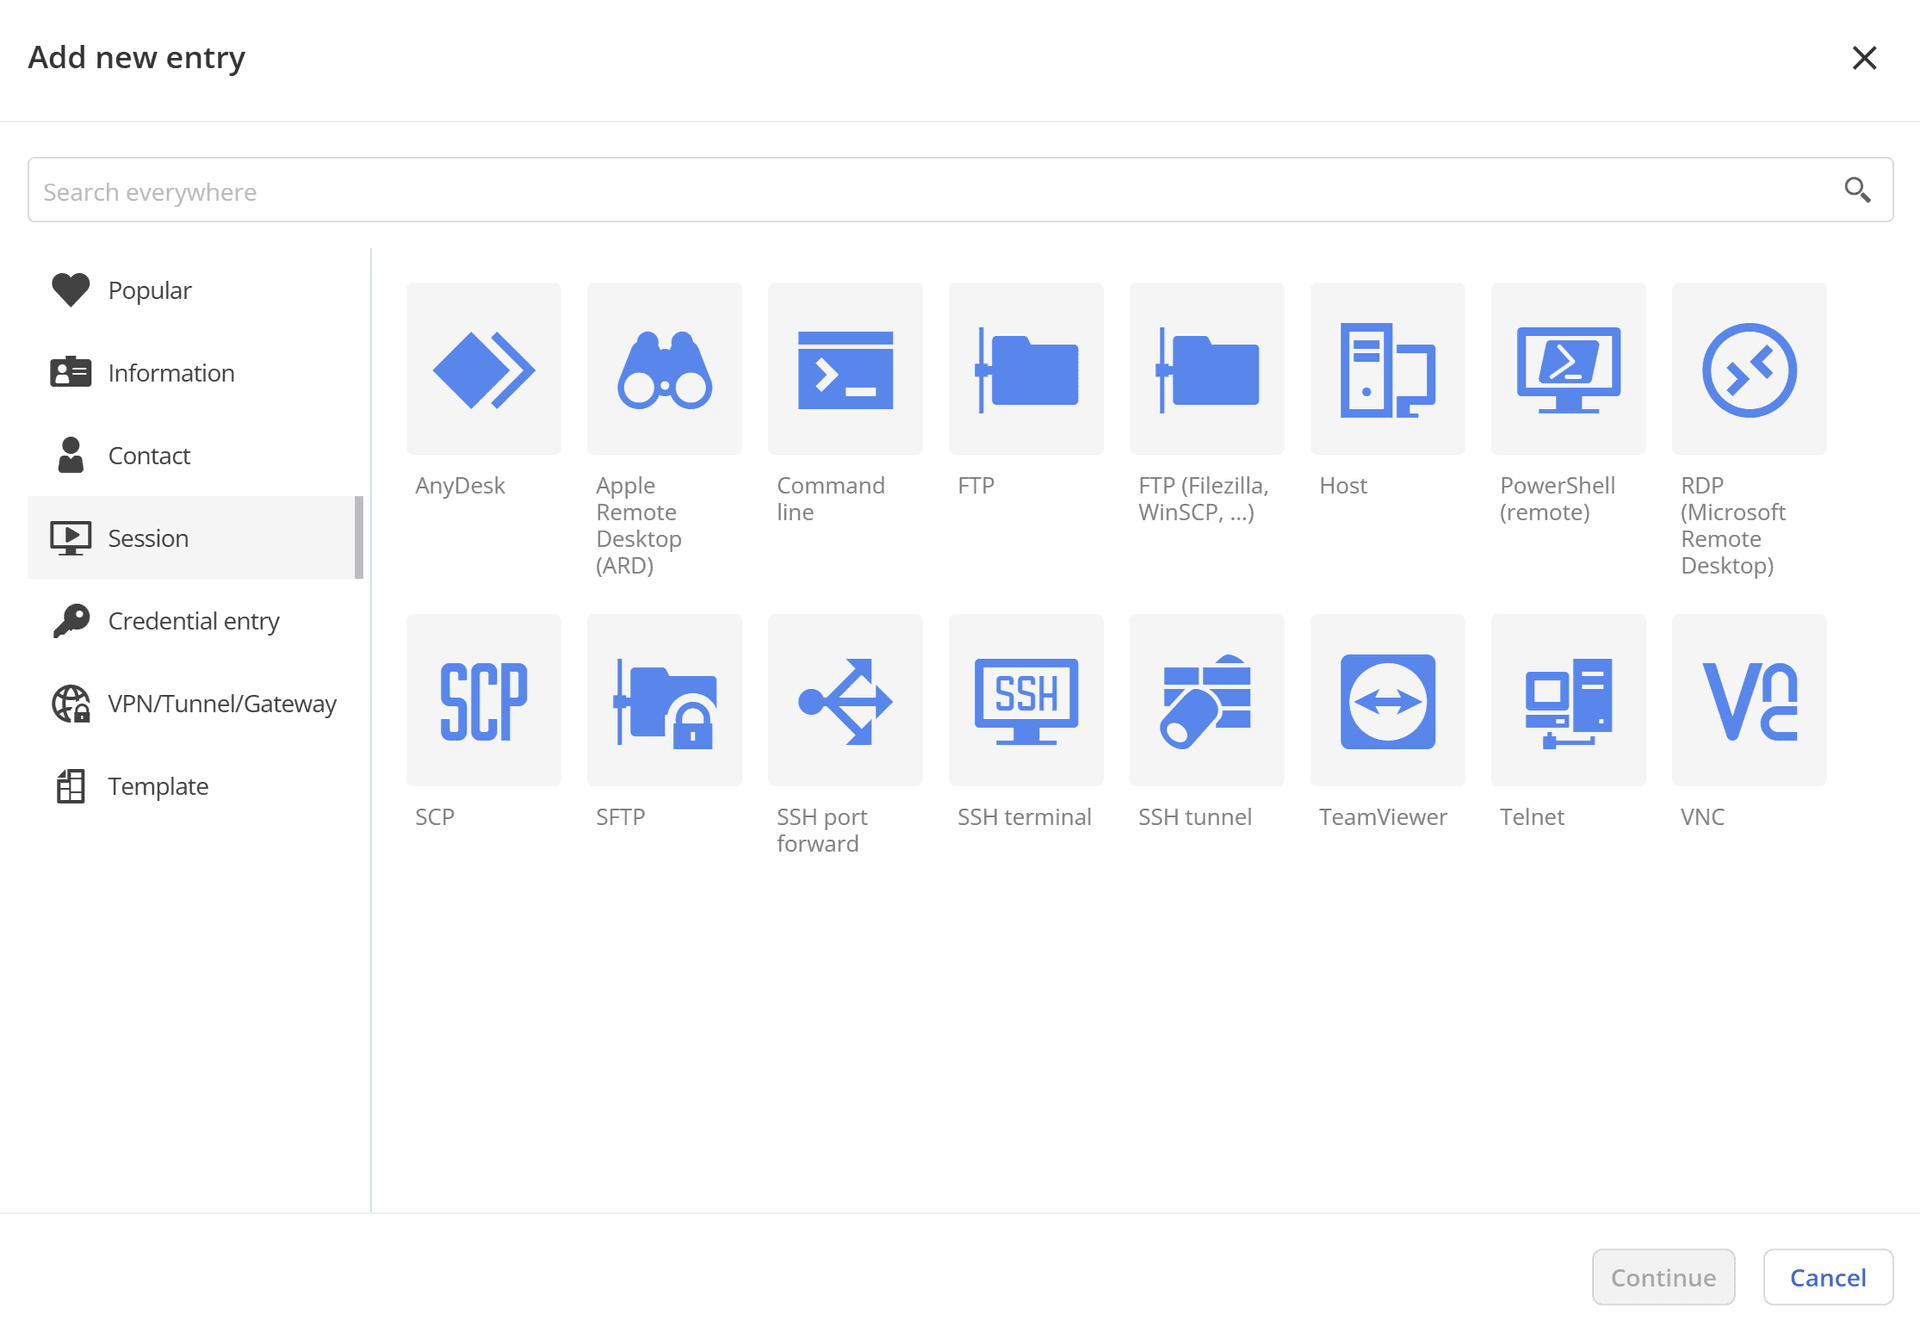Click the Continue button
Viewport: 1920px width, 1334px height.
(x=1662, y=1277)
